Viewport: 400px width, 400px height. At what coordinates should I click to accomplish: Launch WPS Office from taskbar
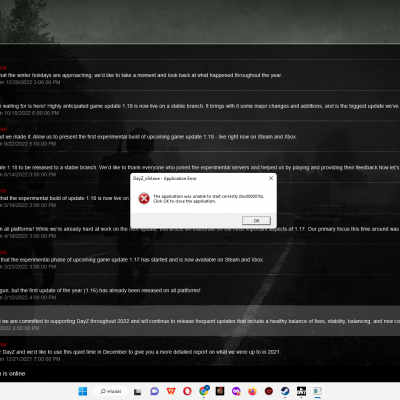171,391
